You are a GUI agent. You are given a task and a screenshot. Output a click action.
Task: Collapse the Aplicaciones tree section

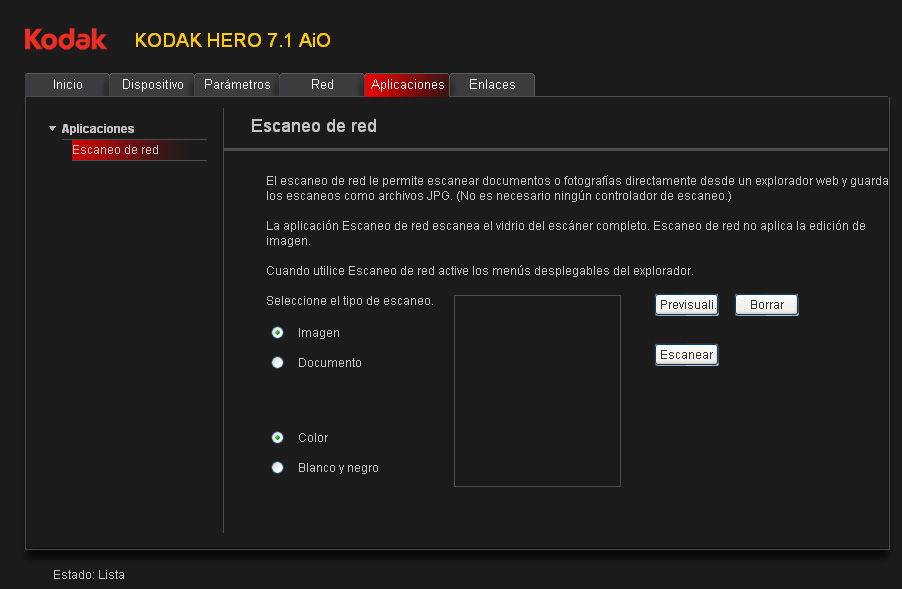[x=52, y=128]
